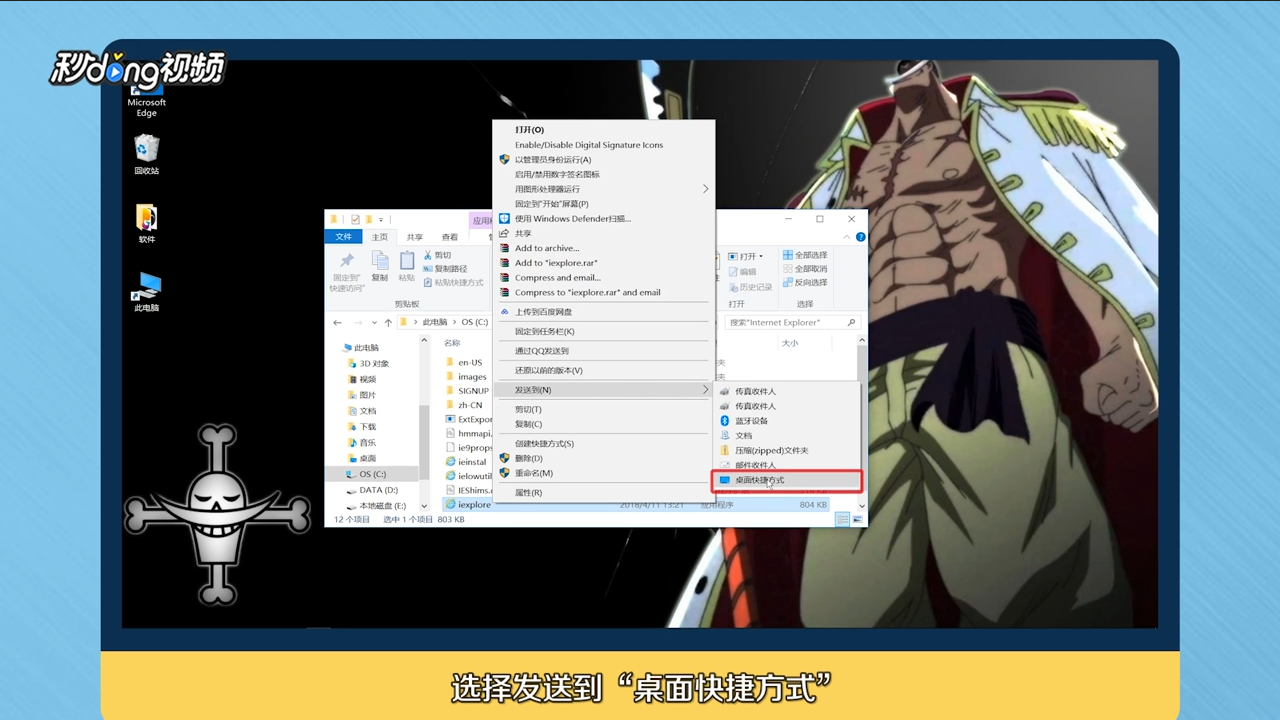Open Explorer help question mark icon
Viewport: 1280px width, 720px height.
click(861, 237)
